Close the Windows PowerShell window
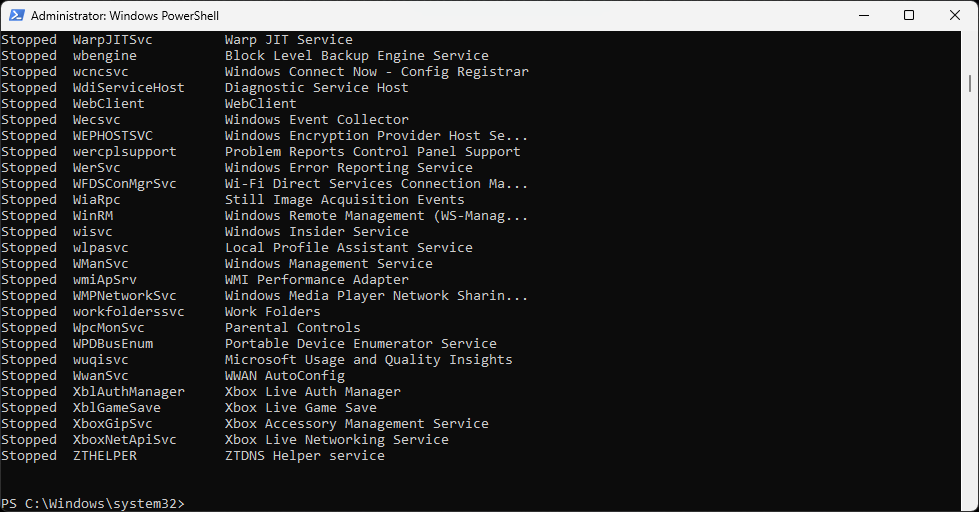Screen dimensions: 979x512 (x=955, y=15)
